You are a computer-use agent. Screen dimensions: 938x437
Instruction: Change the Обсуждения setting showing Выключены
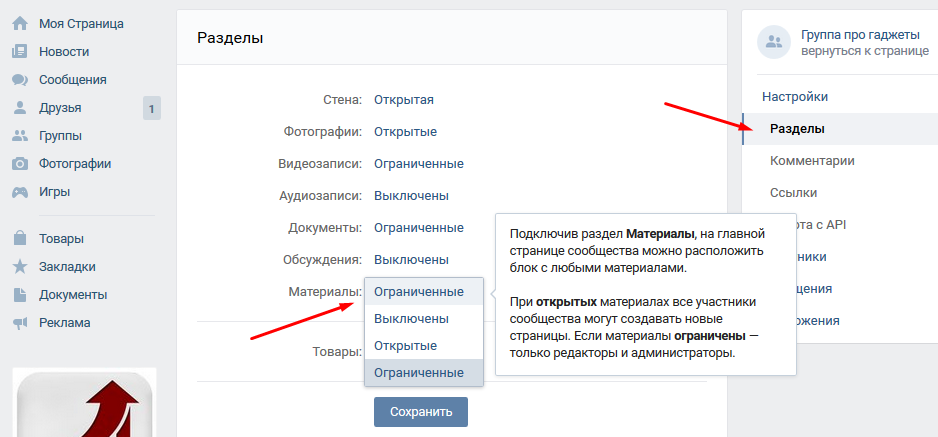pyautogui.click(x=412, y=260)
